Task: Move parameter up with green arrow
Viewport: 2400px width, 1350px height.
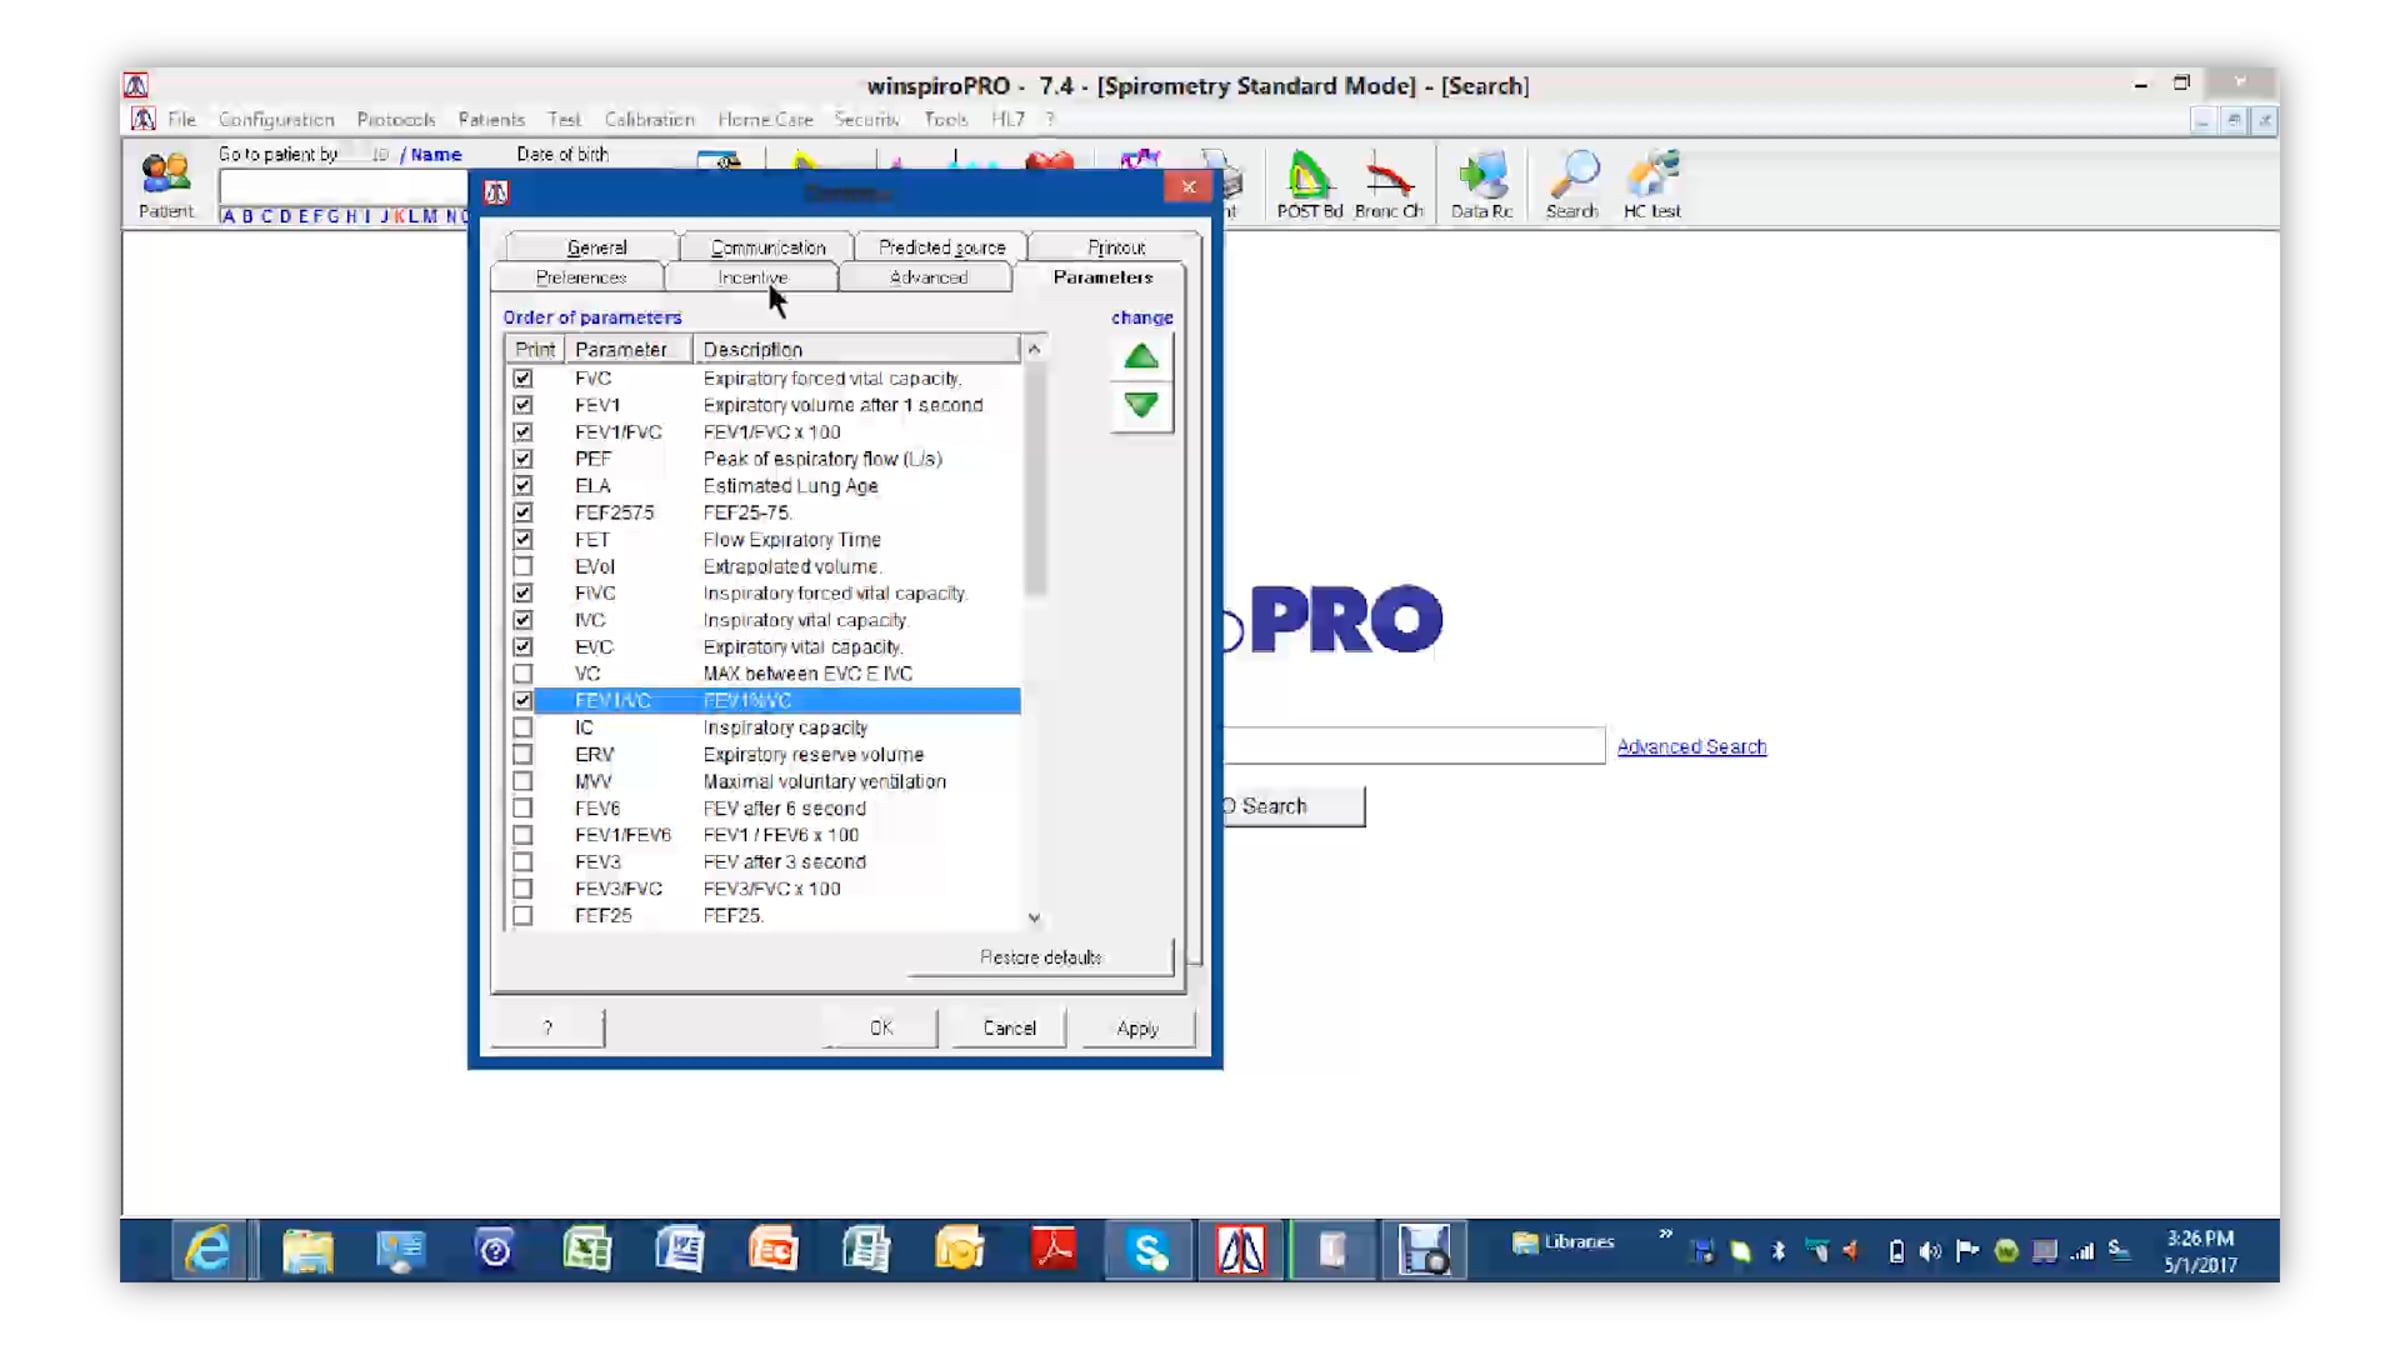Action: pos(1141,357)
